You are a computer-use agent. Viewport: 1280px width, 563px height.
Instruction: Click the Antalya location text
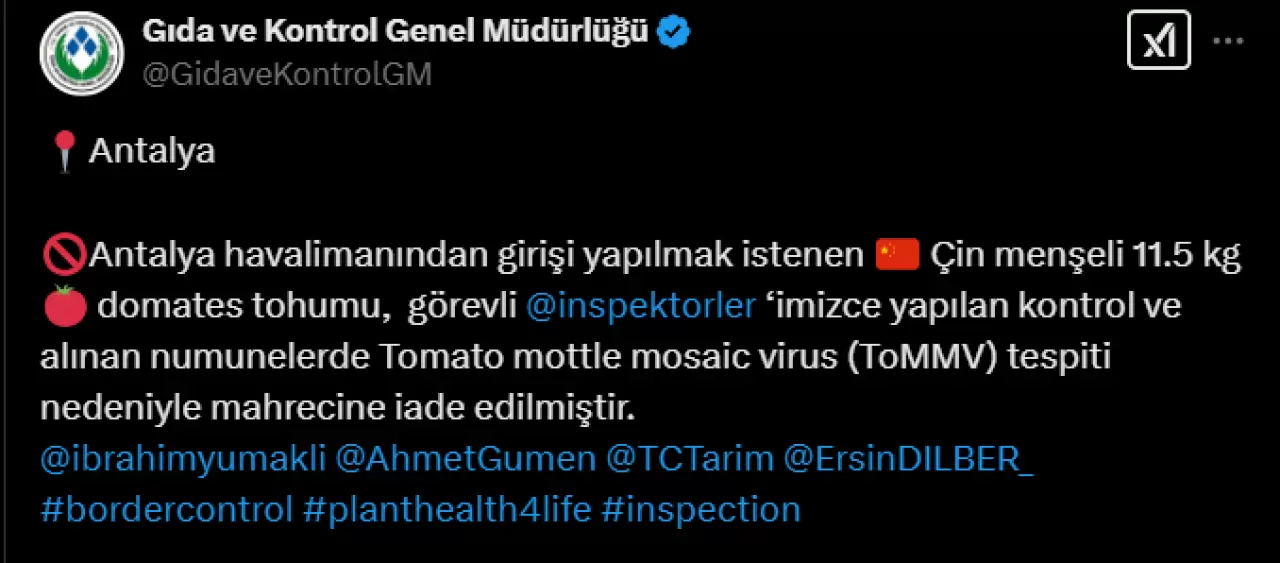tap(152, 151)
